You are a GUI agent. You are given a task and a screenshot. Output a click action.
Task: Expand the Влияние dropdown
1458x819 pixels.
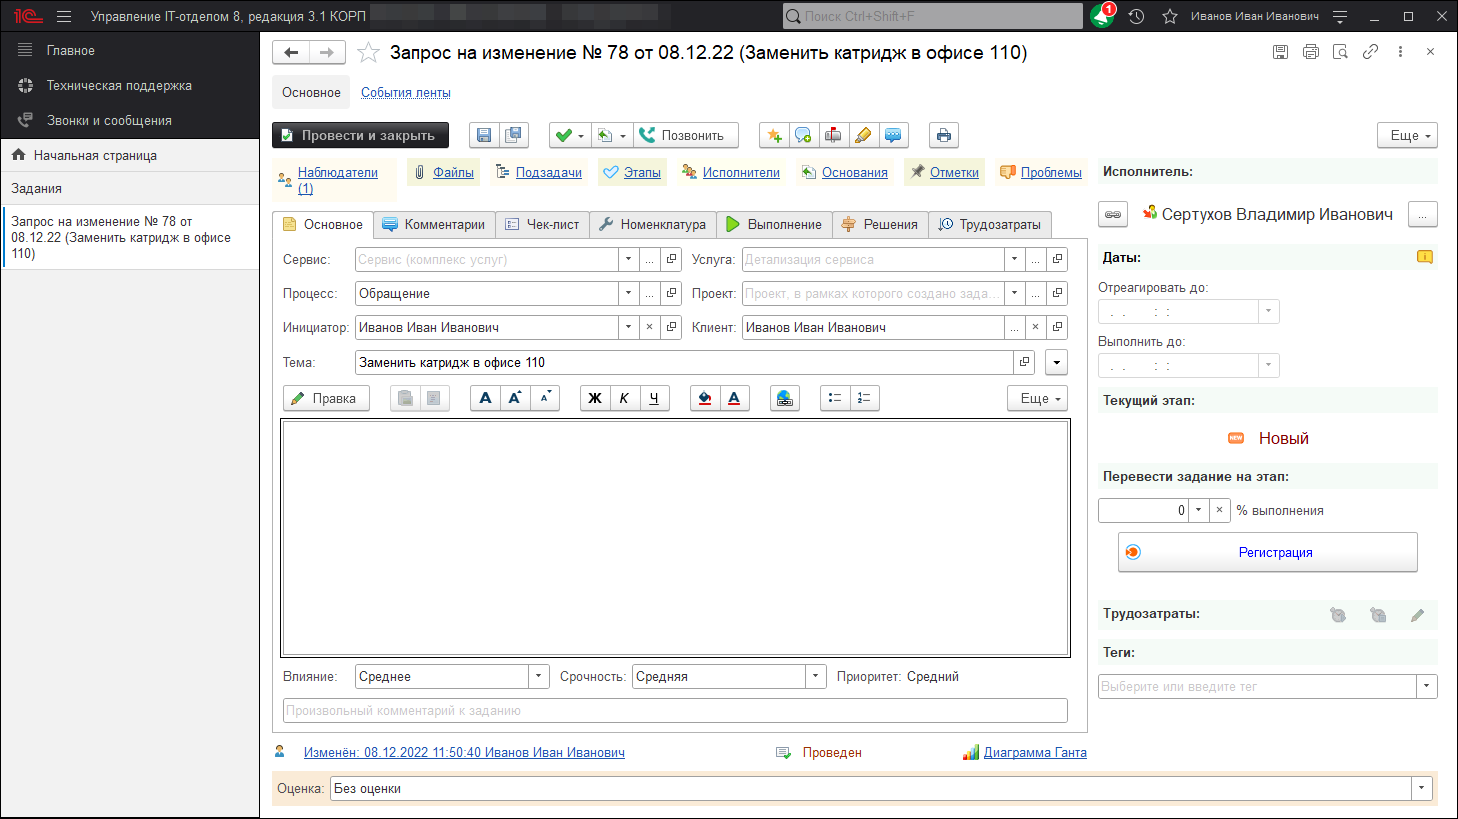(537, 676)
